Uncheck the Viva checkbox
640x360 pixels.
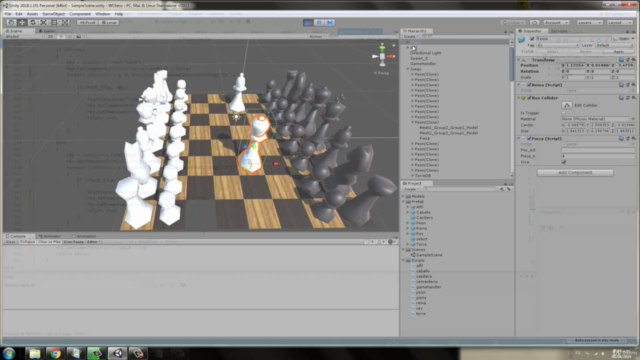point(564,162)
